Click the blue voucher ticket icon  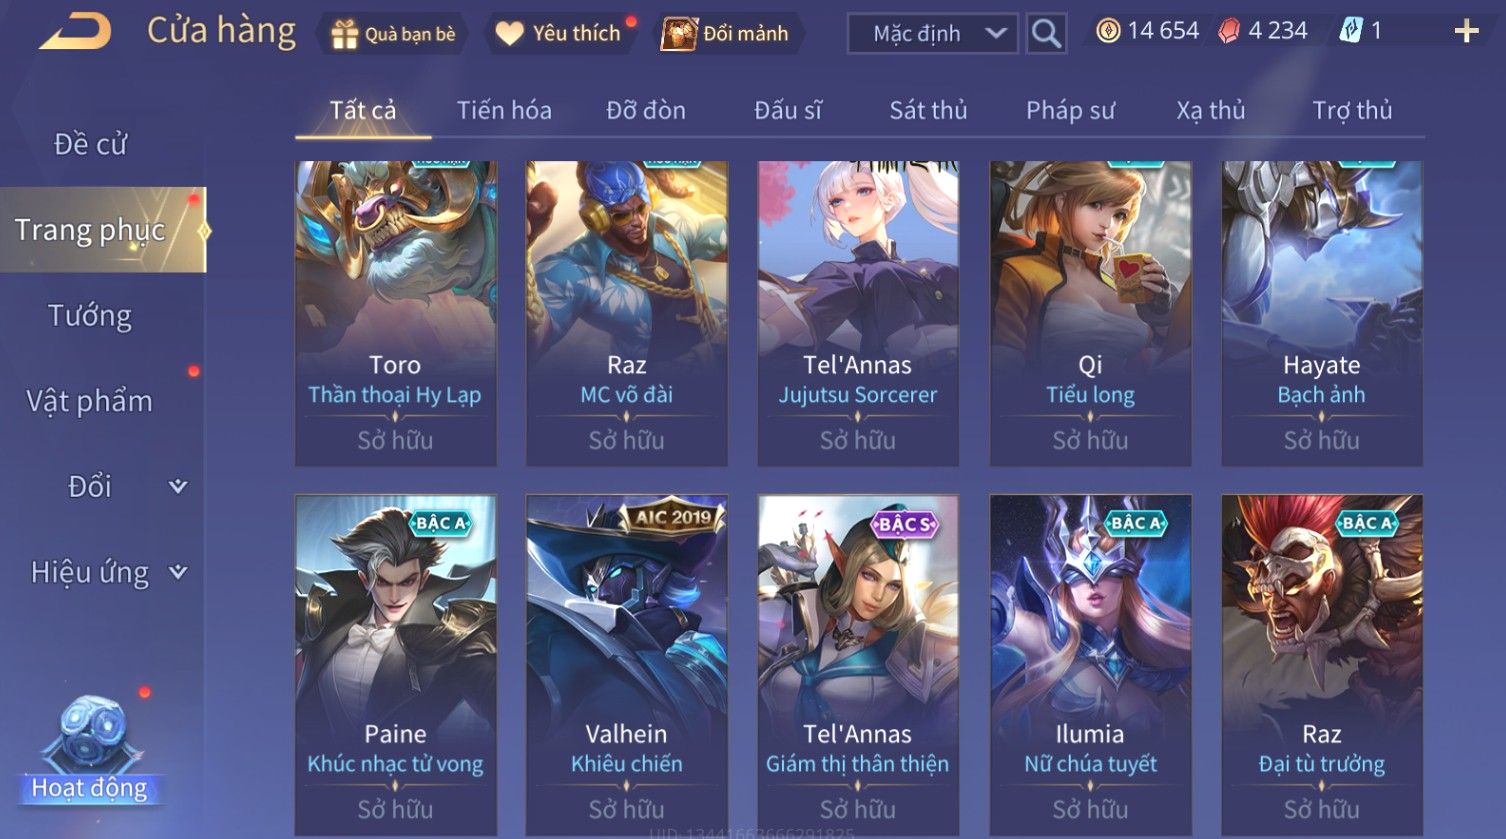tap(1351, 32)
